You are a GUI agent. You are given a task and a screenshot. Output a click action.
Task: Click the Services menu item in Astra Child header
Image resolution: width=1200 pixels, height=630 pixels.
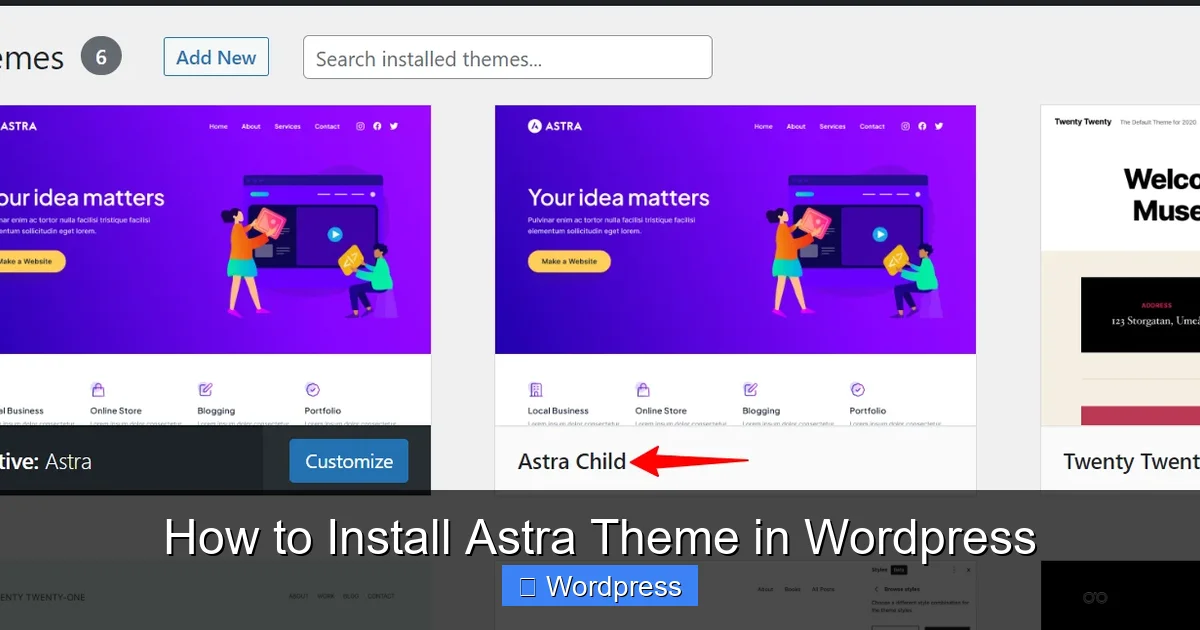832,126
